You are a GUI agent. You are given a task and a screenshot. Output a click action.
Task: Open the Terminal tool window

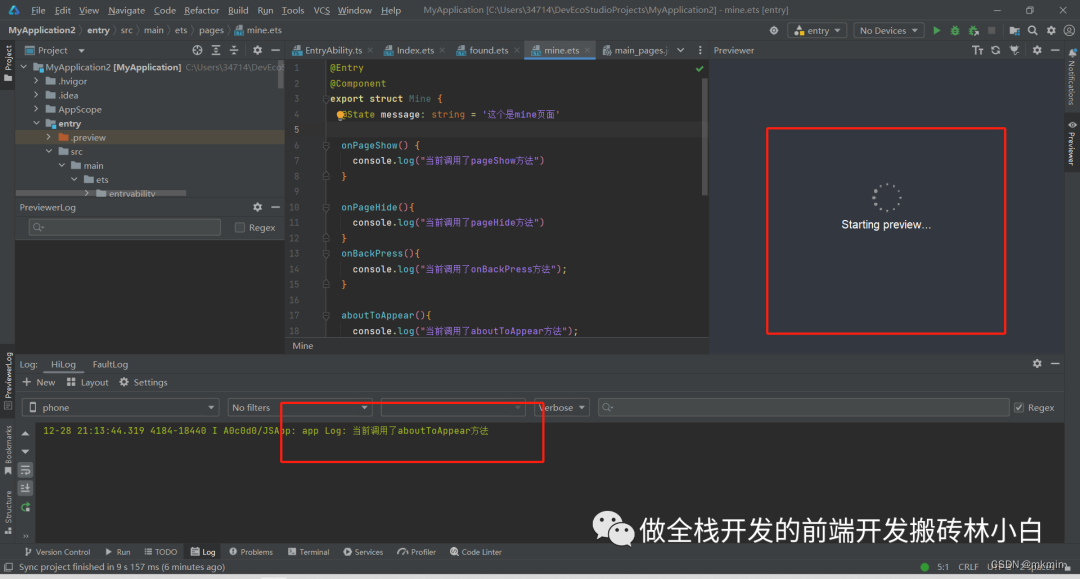coord(309,552)
